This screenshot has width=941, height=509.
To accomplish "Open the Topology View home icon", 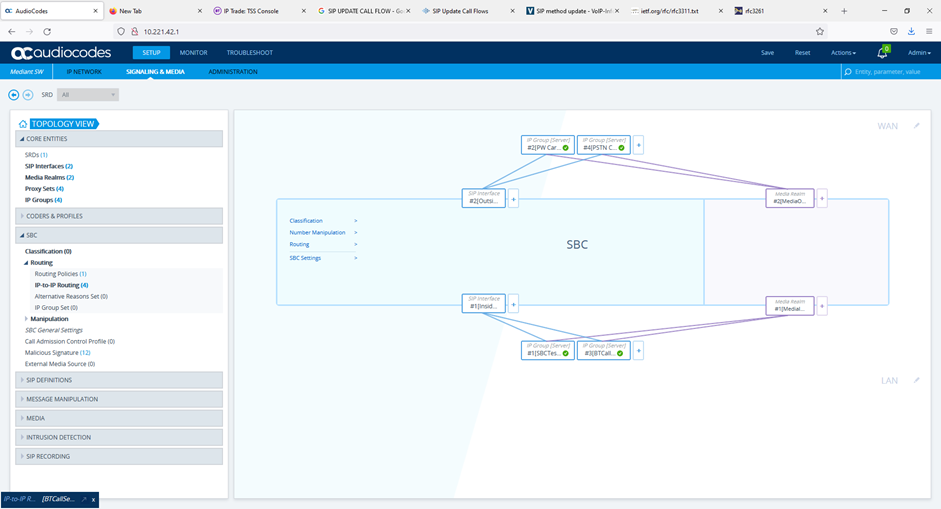I will (x=23, y=124).
